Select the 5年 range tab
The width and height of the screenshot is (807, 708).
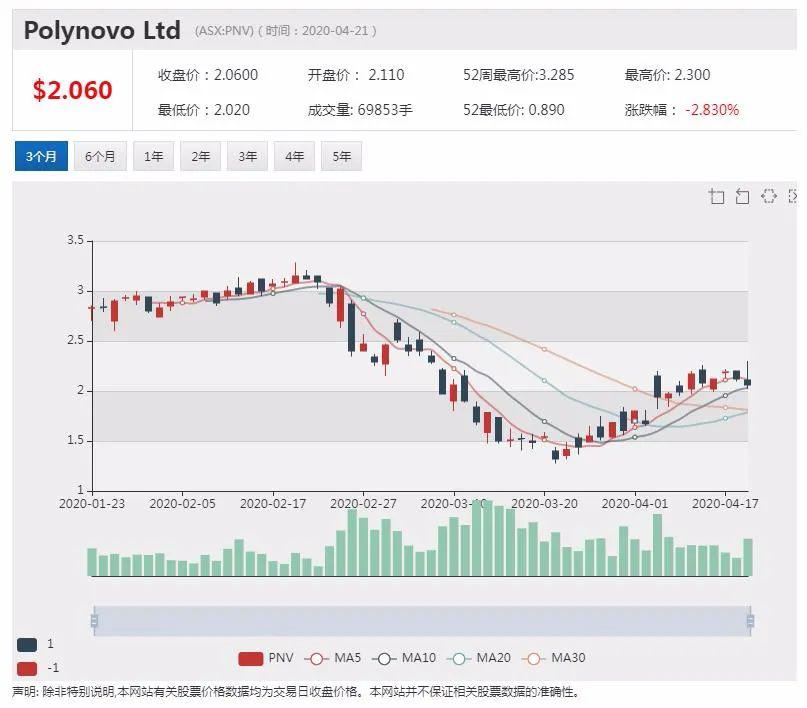tap(341, 156)
